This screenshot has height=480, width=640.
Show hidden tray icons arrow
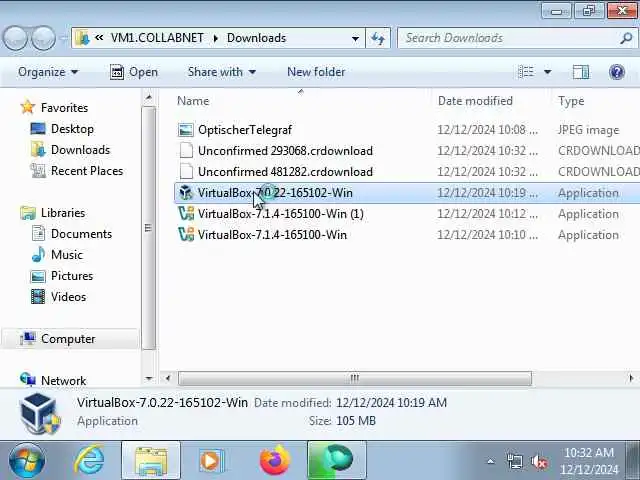pyautogui.click(x=491, y=462)
